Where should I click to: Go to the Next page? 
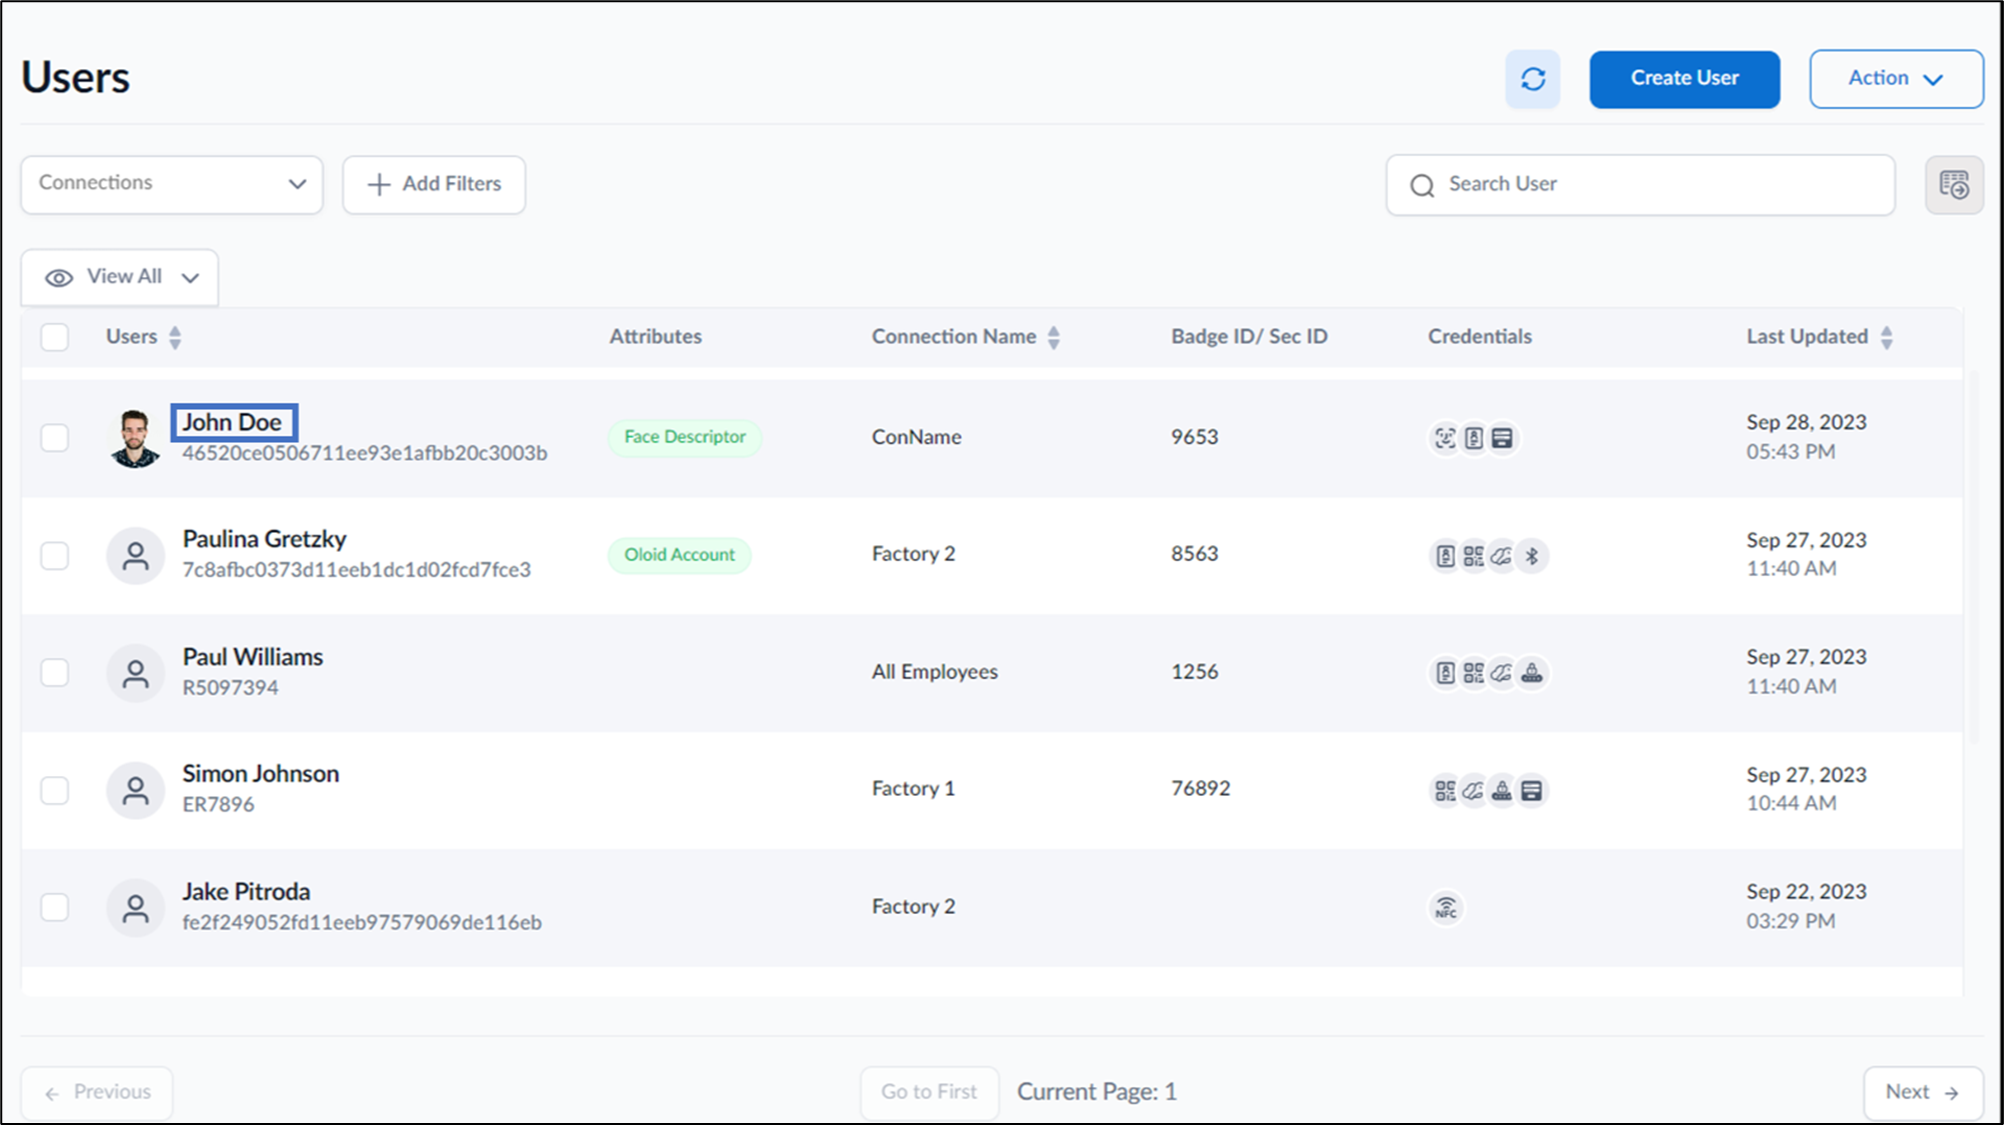(1922, 1092)
